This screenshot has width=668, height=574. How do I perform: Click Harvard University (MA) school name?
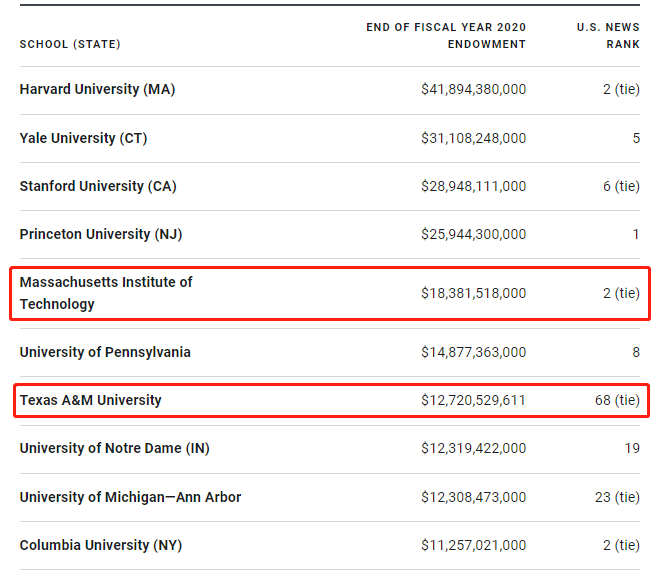pyautogui.click(x=97, y=90)
